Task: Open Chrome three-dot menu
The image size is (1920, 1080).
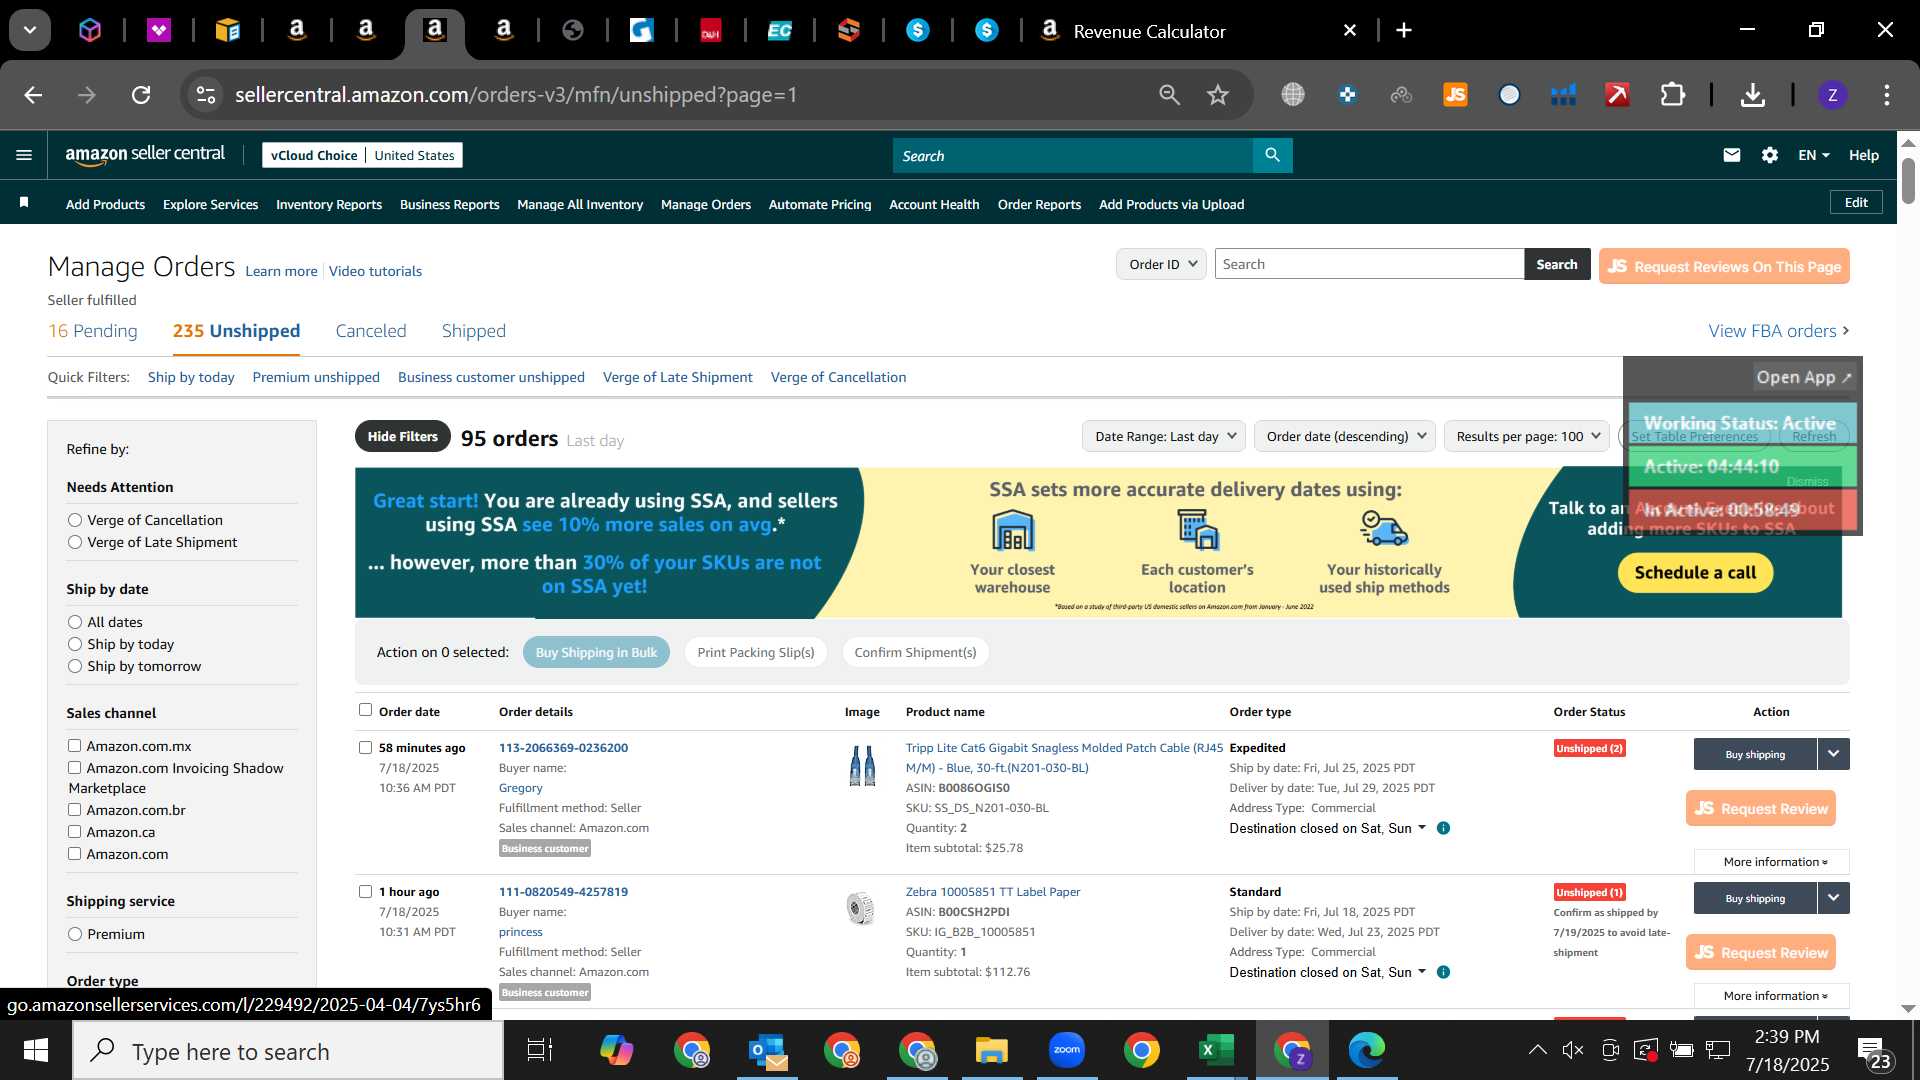Action: click(1887, 95)
